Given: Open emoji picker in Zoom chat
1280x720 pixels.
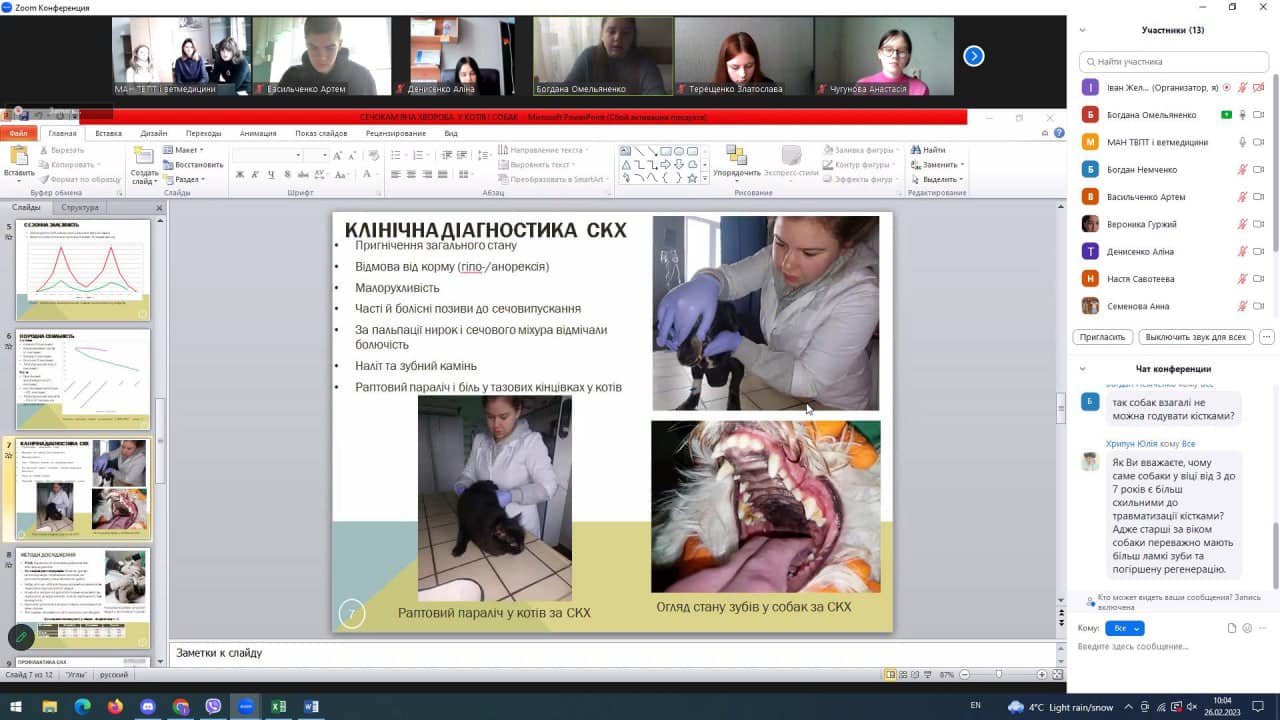Looking at the screenshot, I should click(1247, 628).
